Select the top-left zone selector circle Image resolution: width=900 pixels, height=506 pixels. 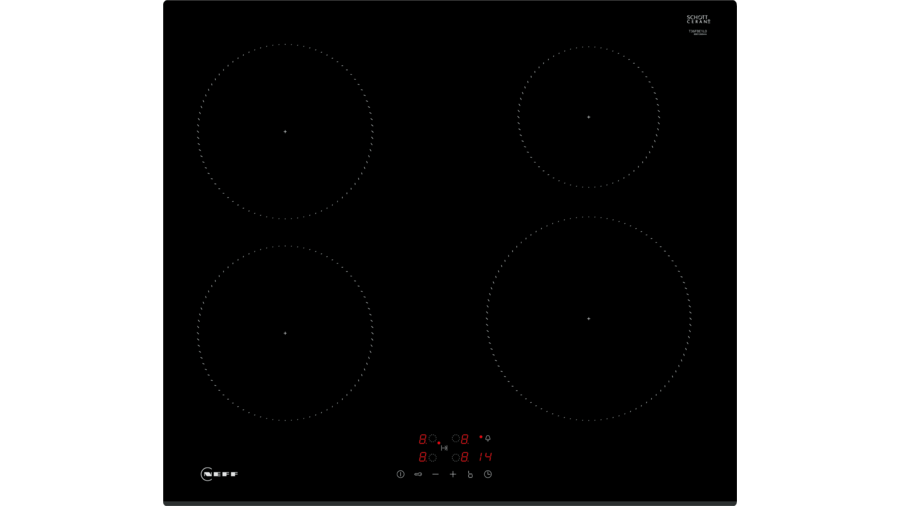coord(432,439)
